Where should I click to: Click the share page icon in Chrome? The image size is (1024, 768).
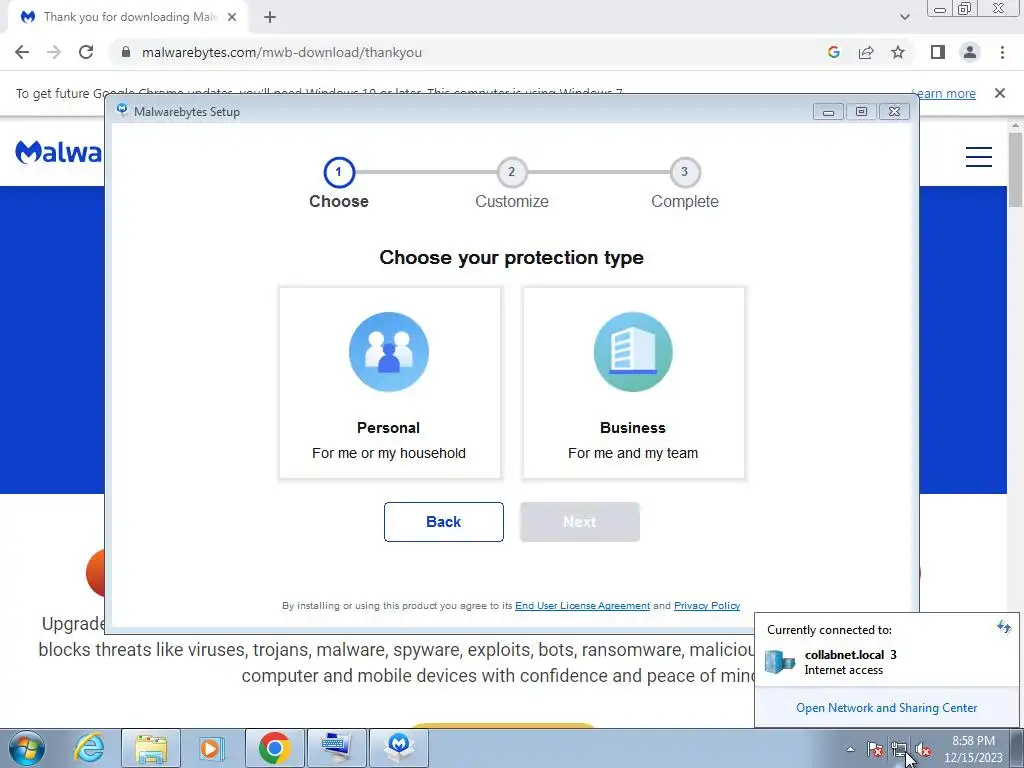point(866,52)
